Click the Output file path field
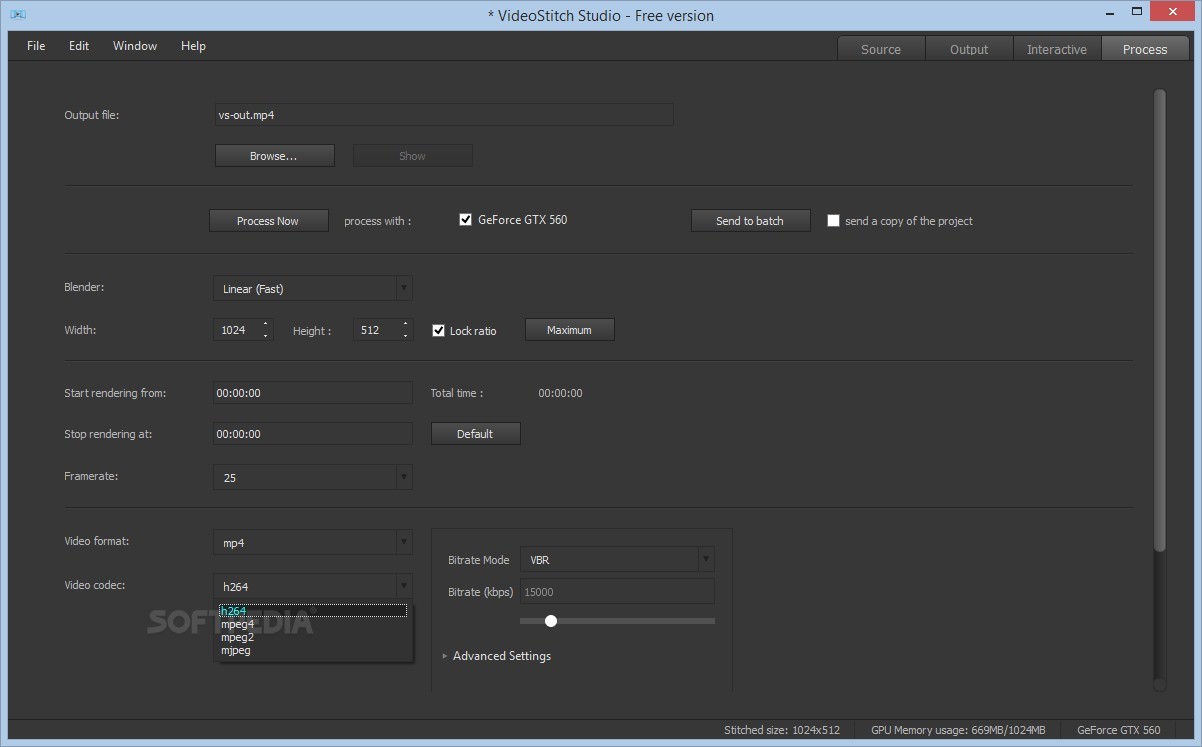The image size is (1202, 747). 444,115
